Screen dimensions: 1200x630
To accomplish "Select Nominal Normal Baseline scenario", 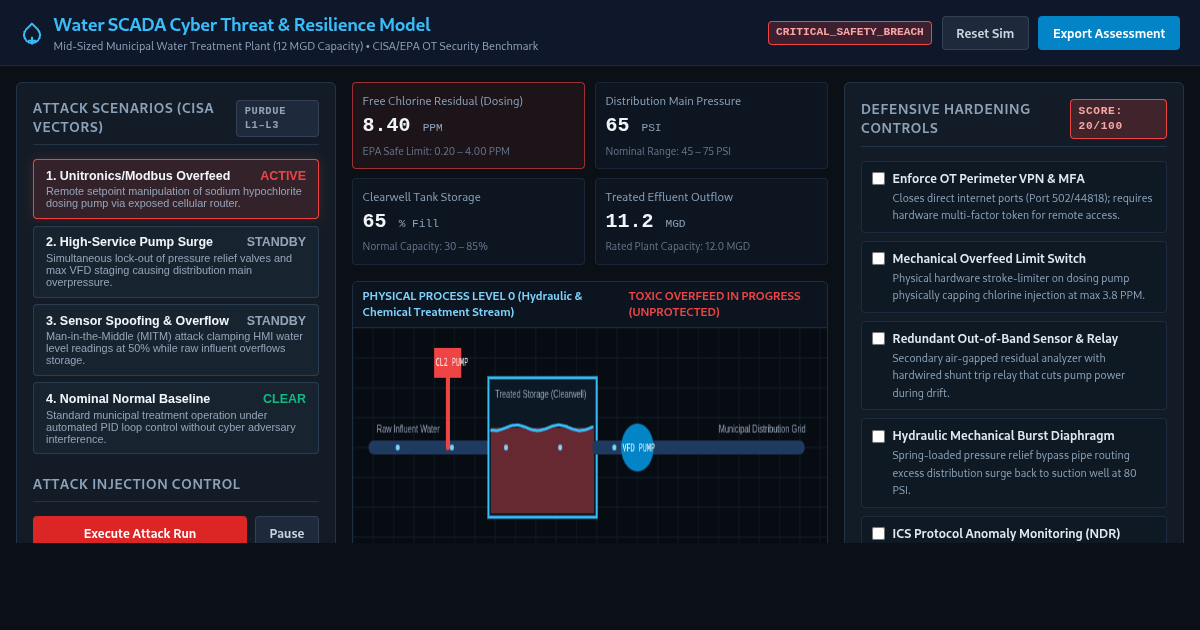I will tap(176, 418).
